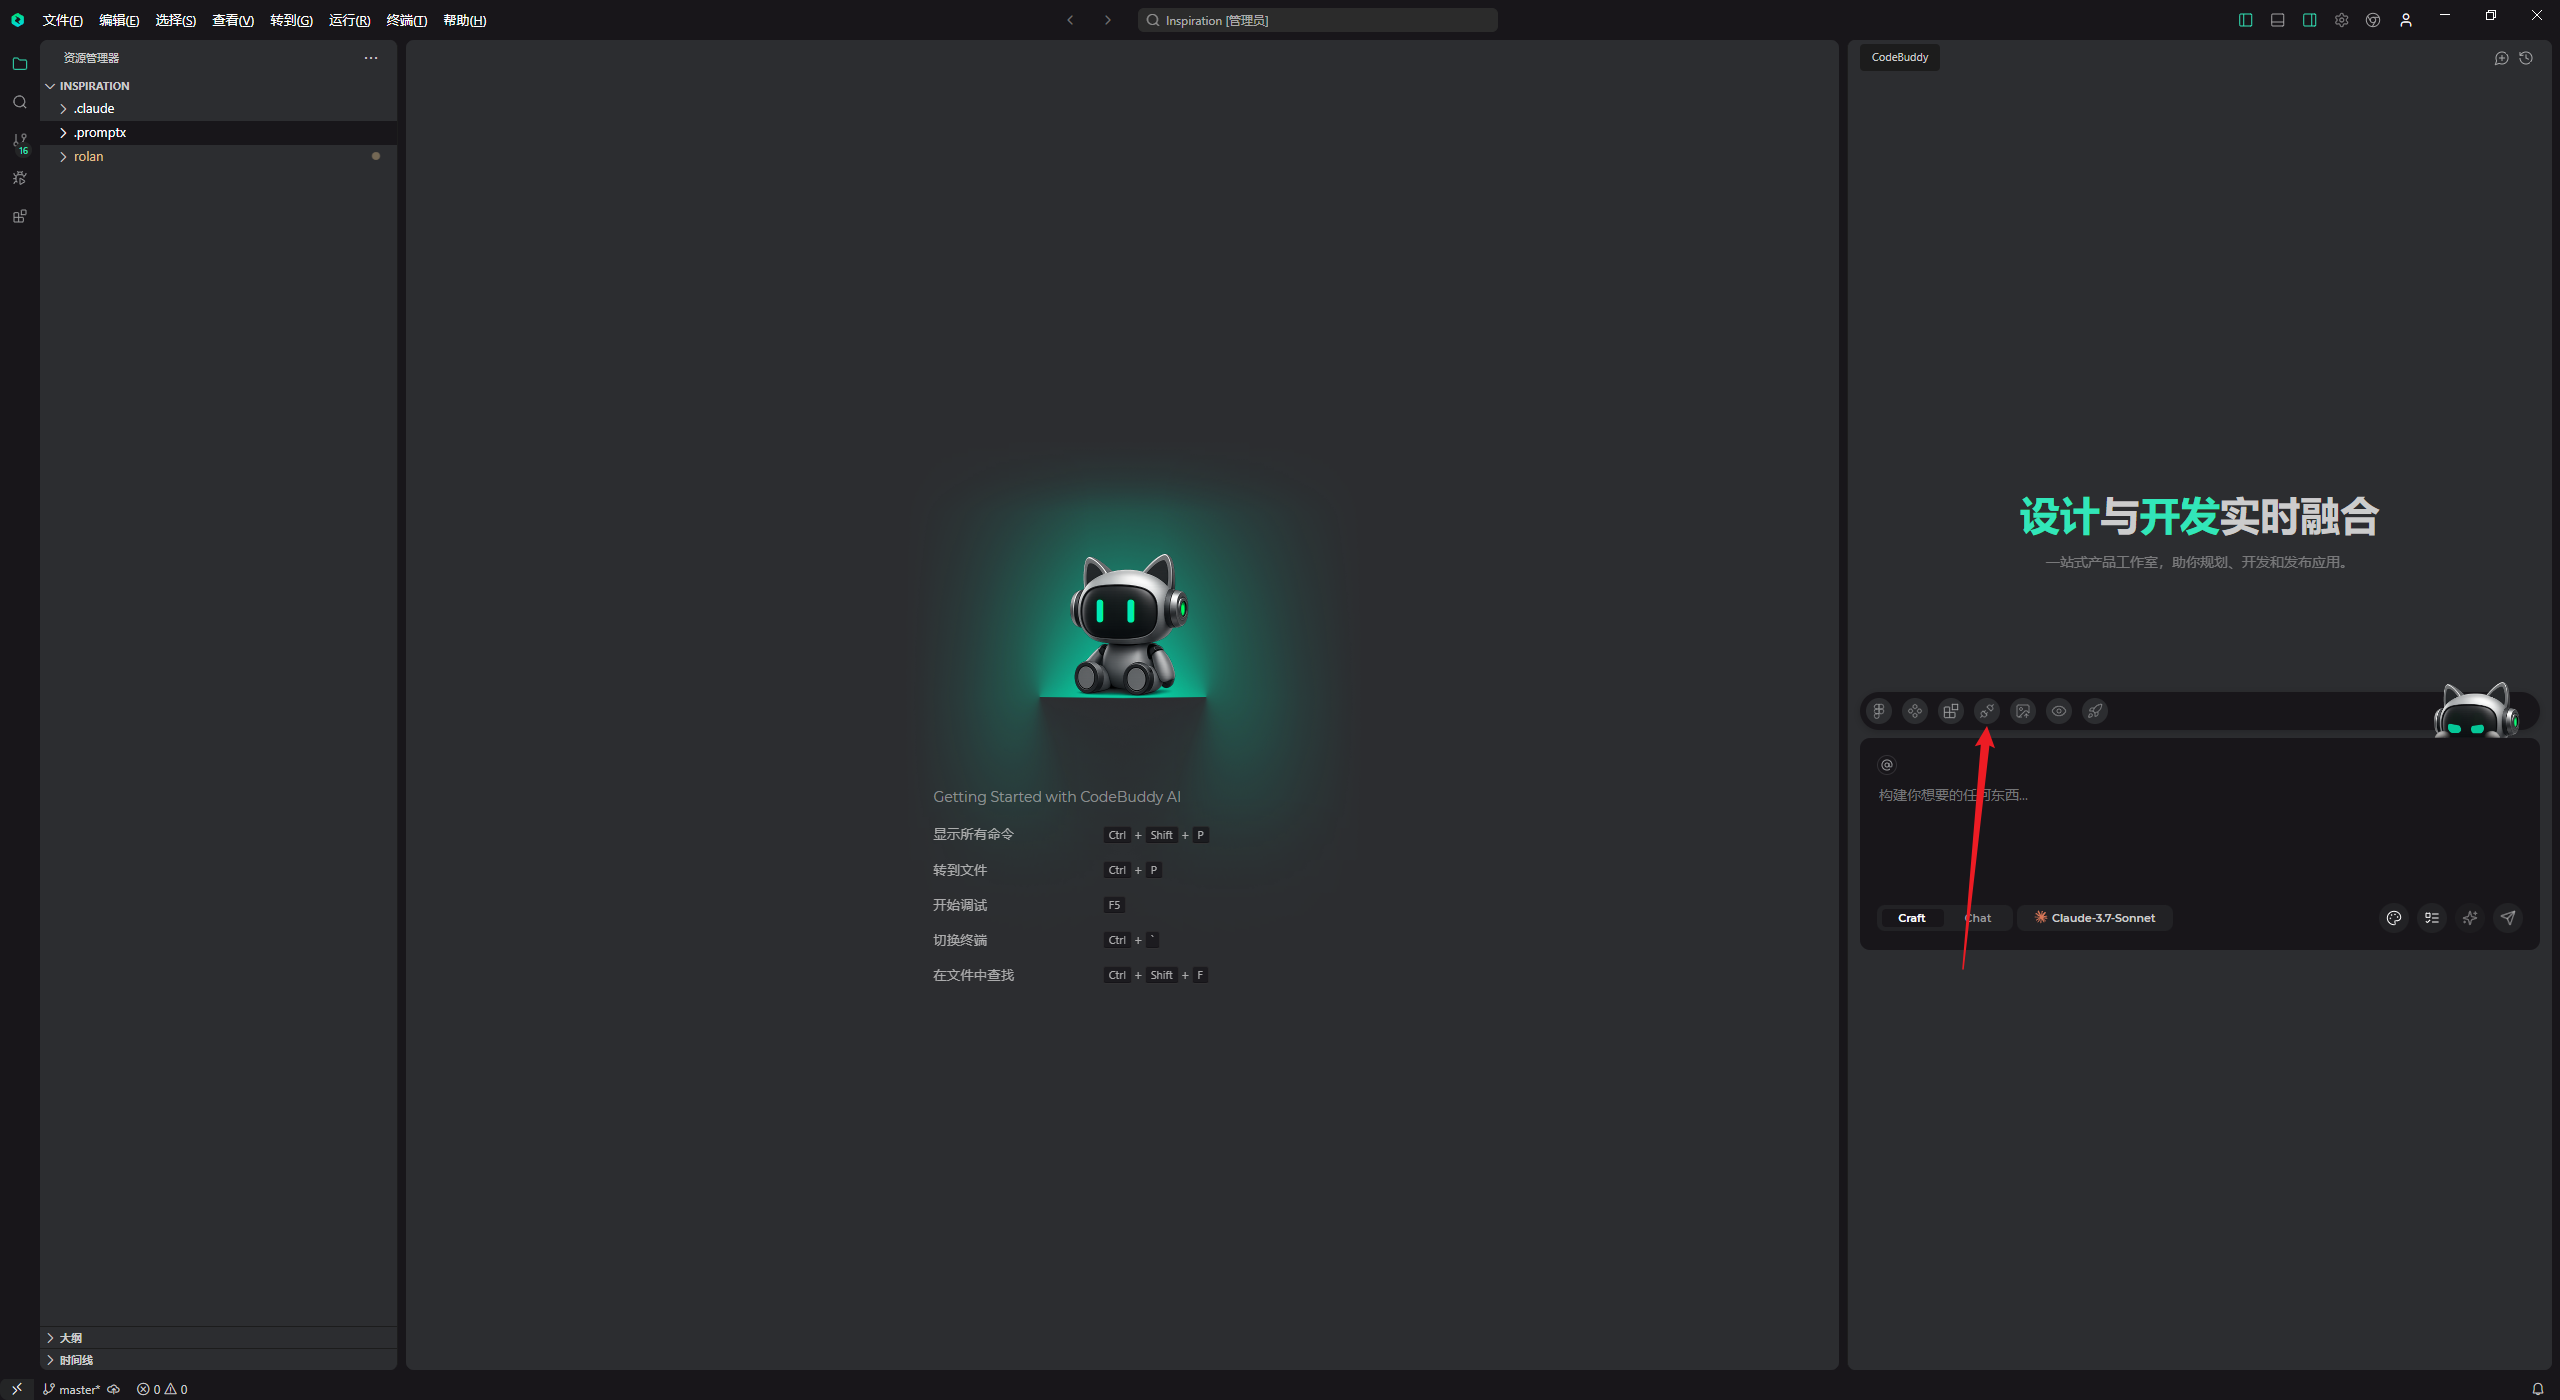The image size is (2560, 1400).
Task: Open account profile icon in title bar
Action: (2406, 20)
